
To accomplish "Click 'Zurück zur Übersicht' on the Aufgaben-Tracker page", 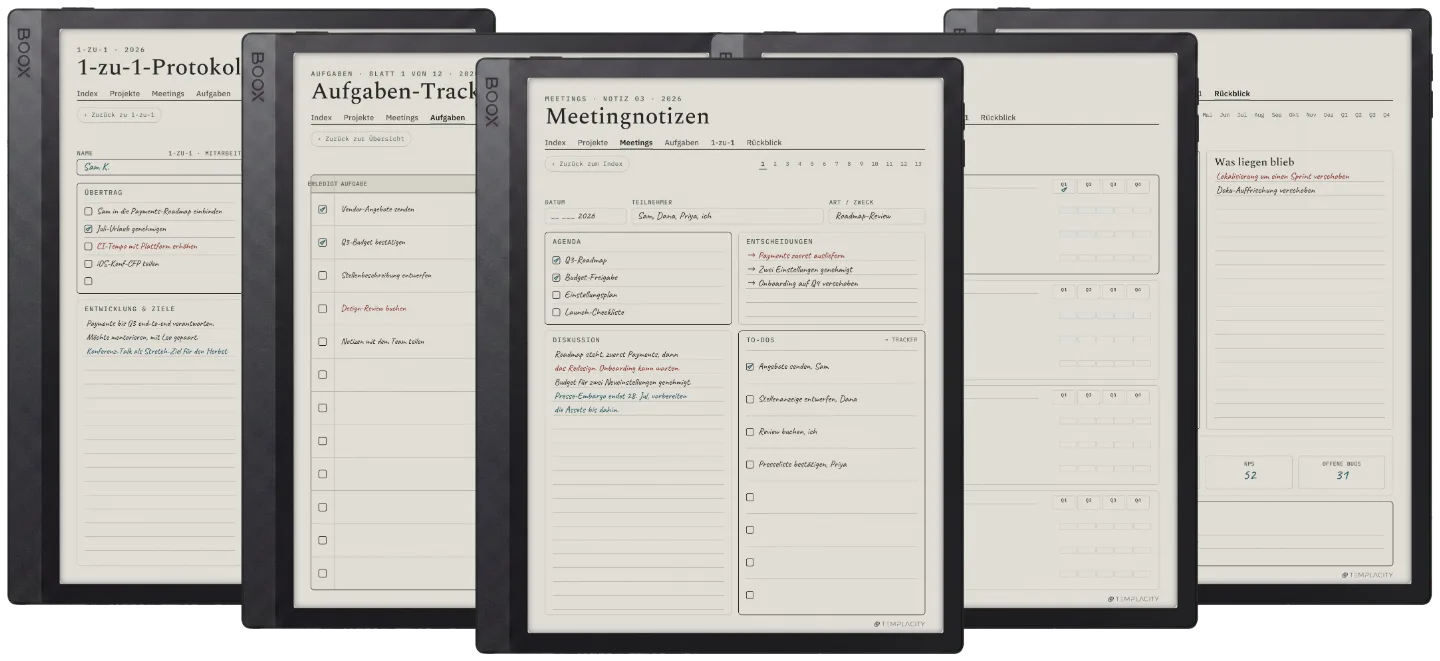I will point(360,139).
